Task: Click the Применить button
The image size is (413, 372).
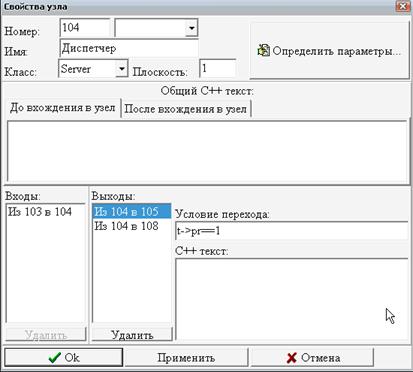Action: 186,358
